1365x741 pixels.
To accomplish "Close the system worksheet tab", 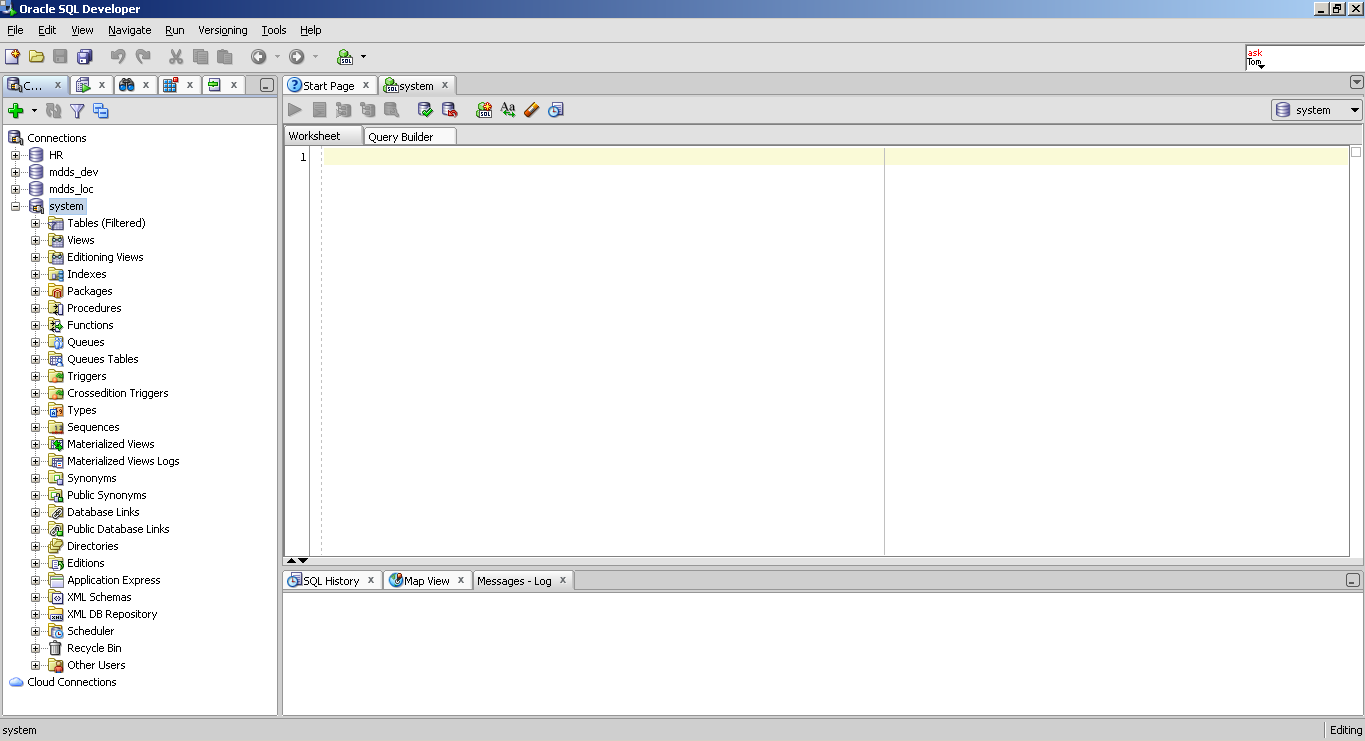I will 445,85.
